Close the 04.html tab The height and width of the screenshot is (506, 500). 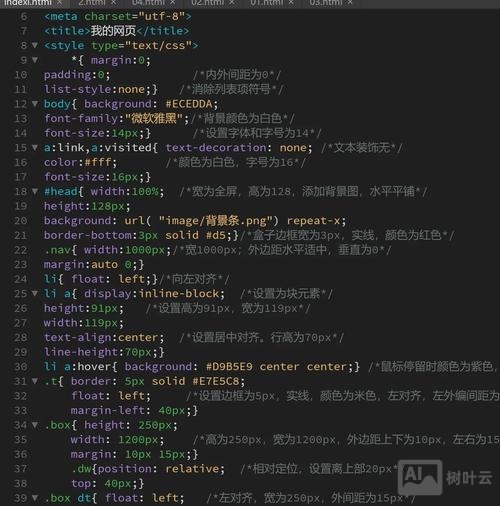[173, 3]
